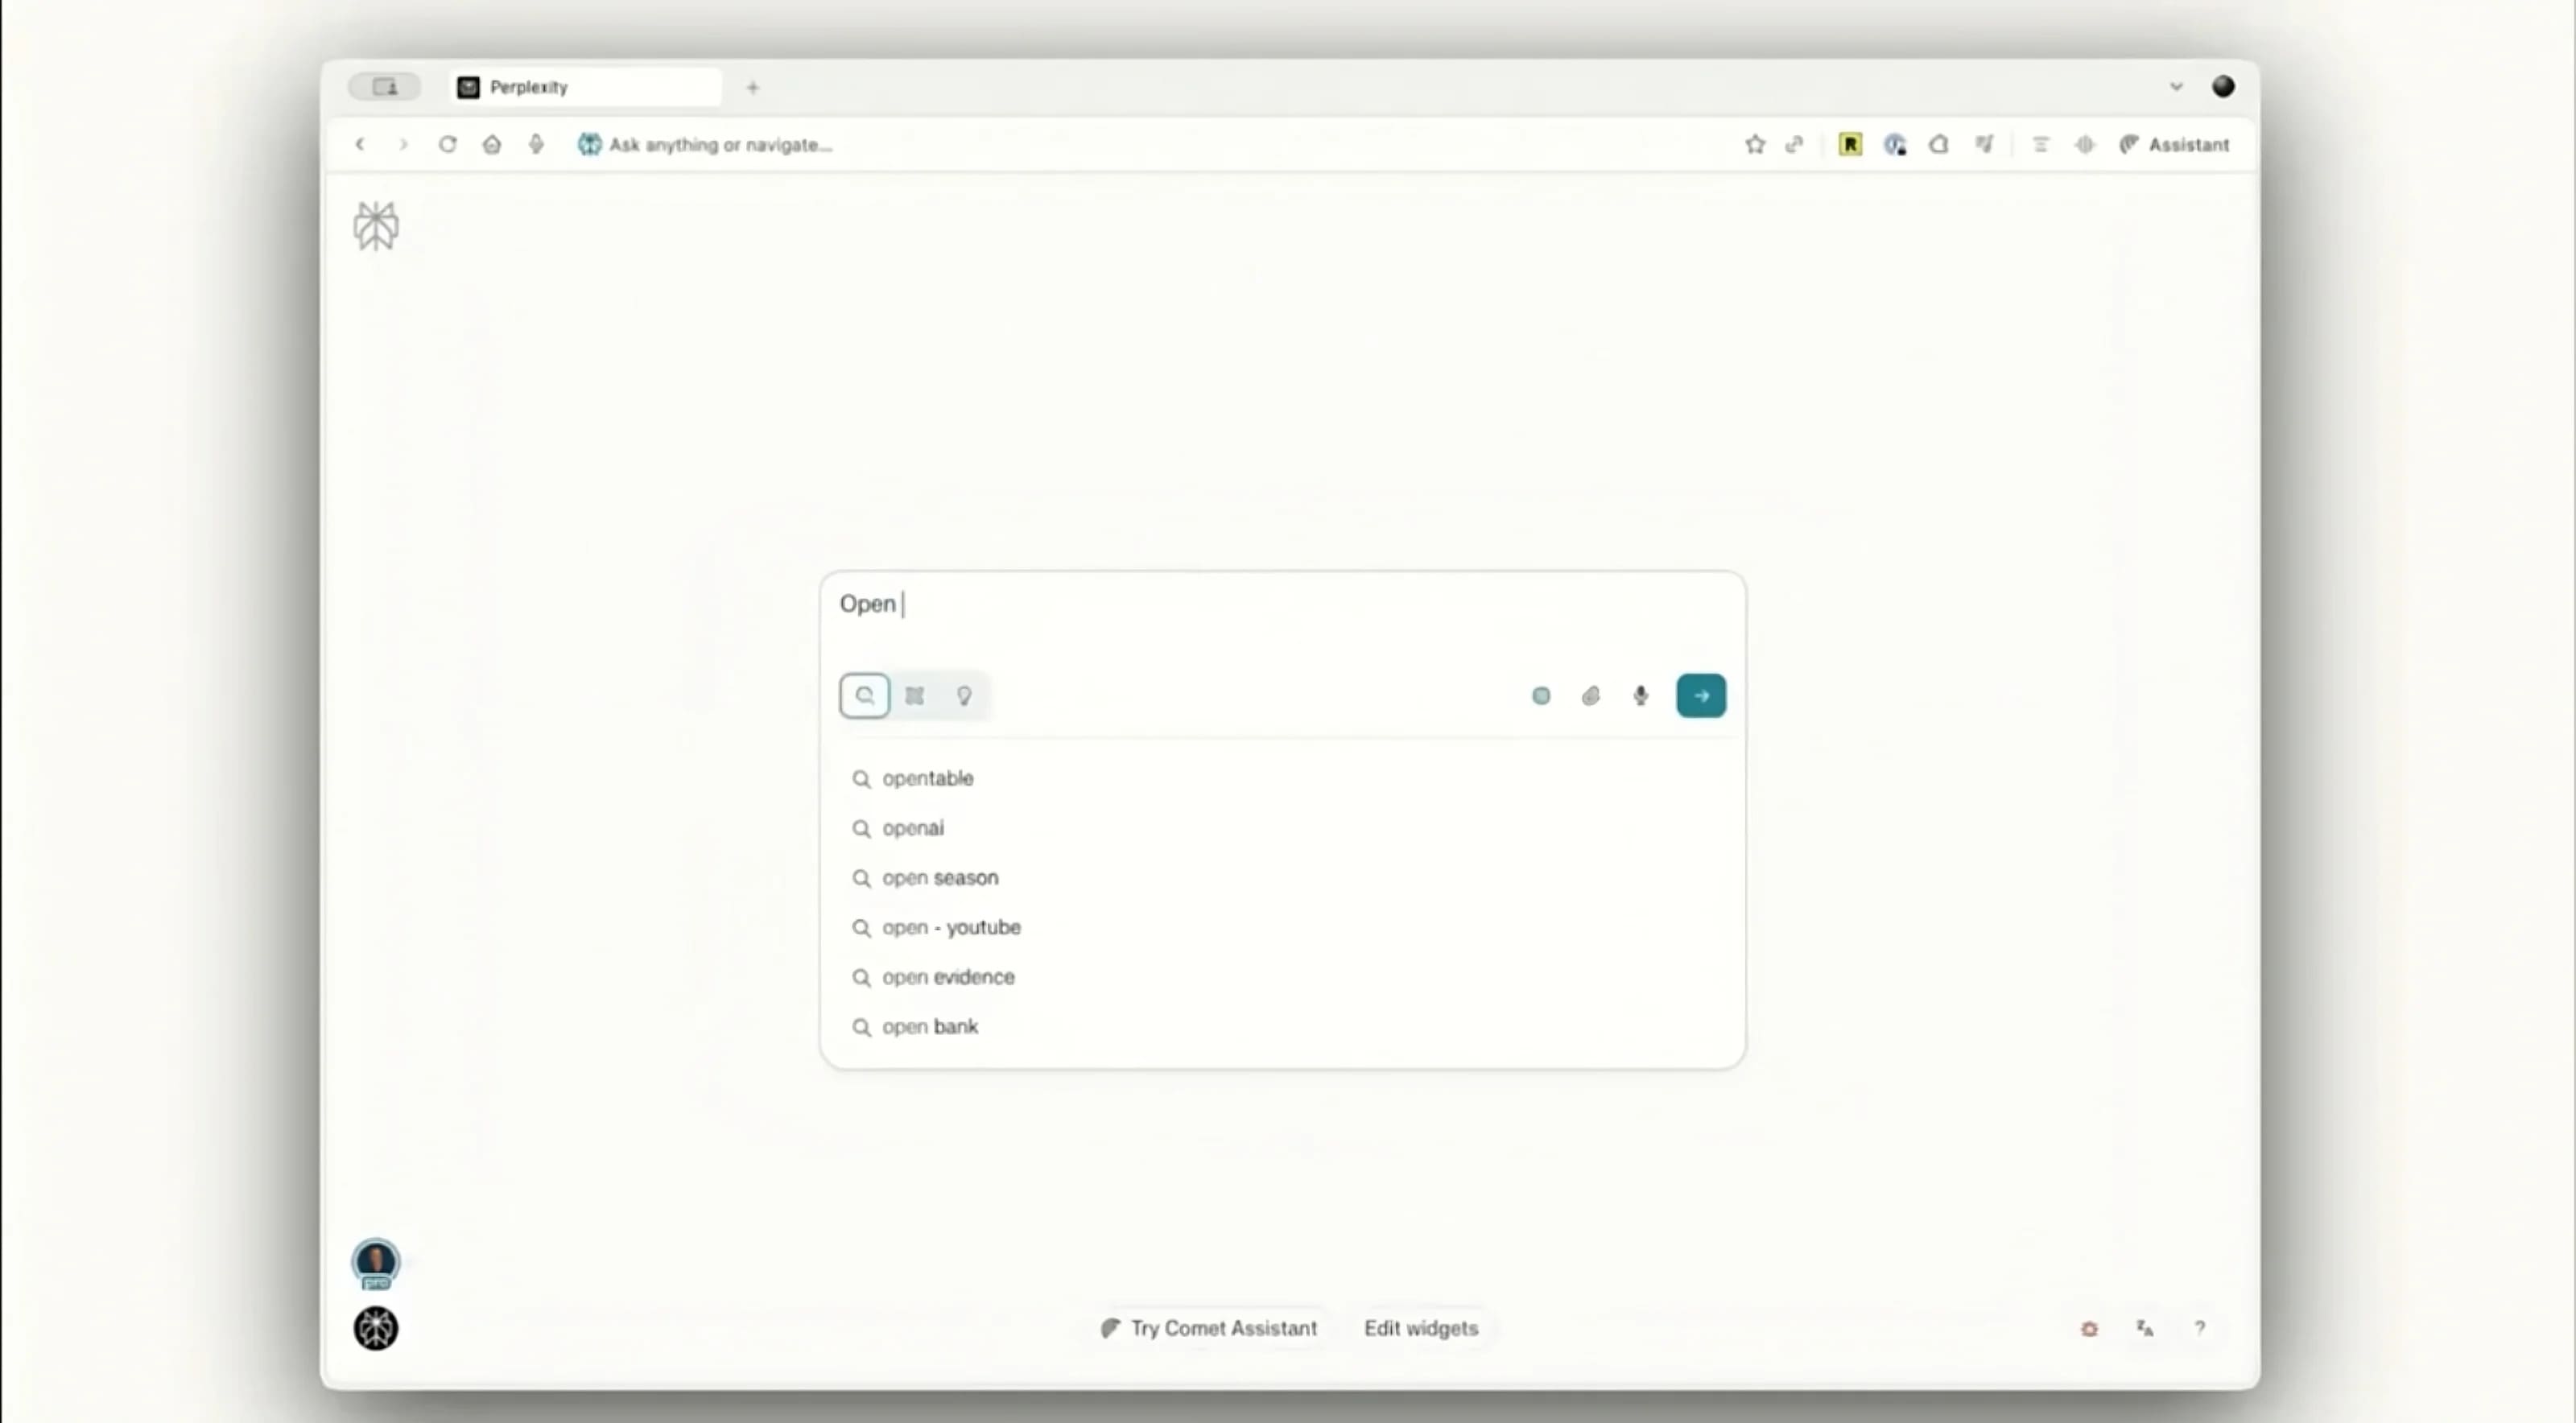Click Try Comet Assistant button

coord(1209,1328)
